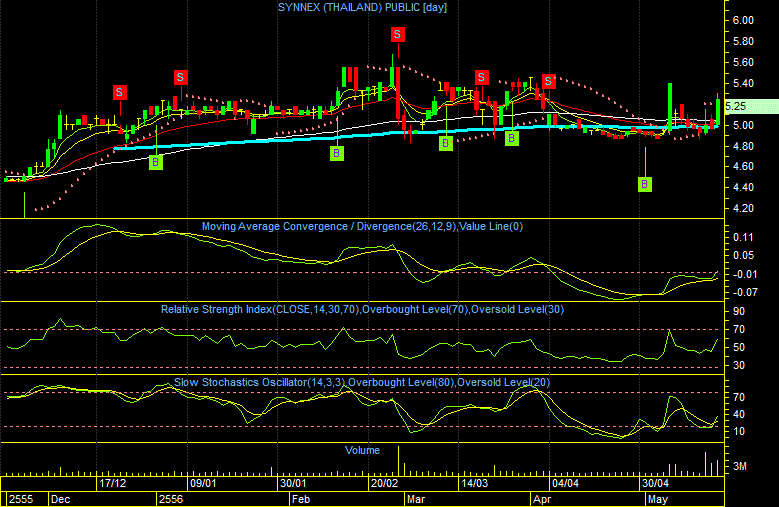Click the red S sell marker in mid-December

click(x=119, y=92)
